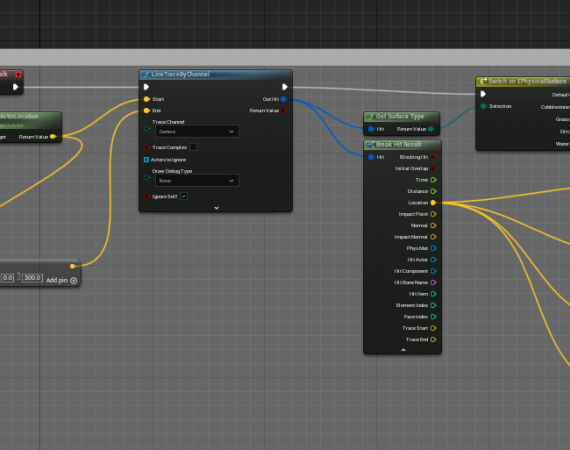Image resolution: width=570 pixels, height=450 pixels.
Task: Click the Initial Overlap output pin
Action: click(433, 169)
